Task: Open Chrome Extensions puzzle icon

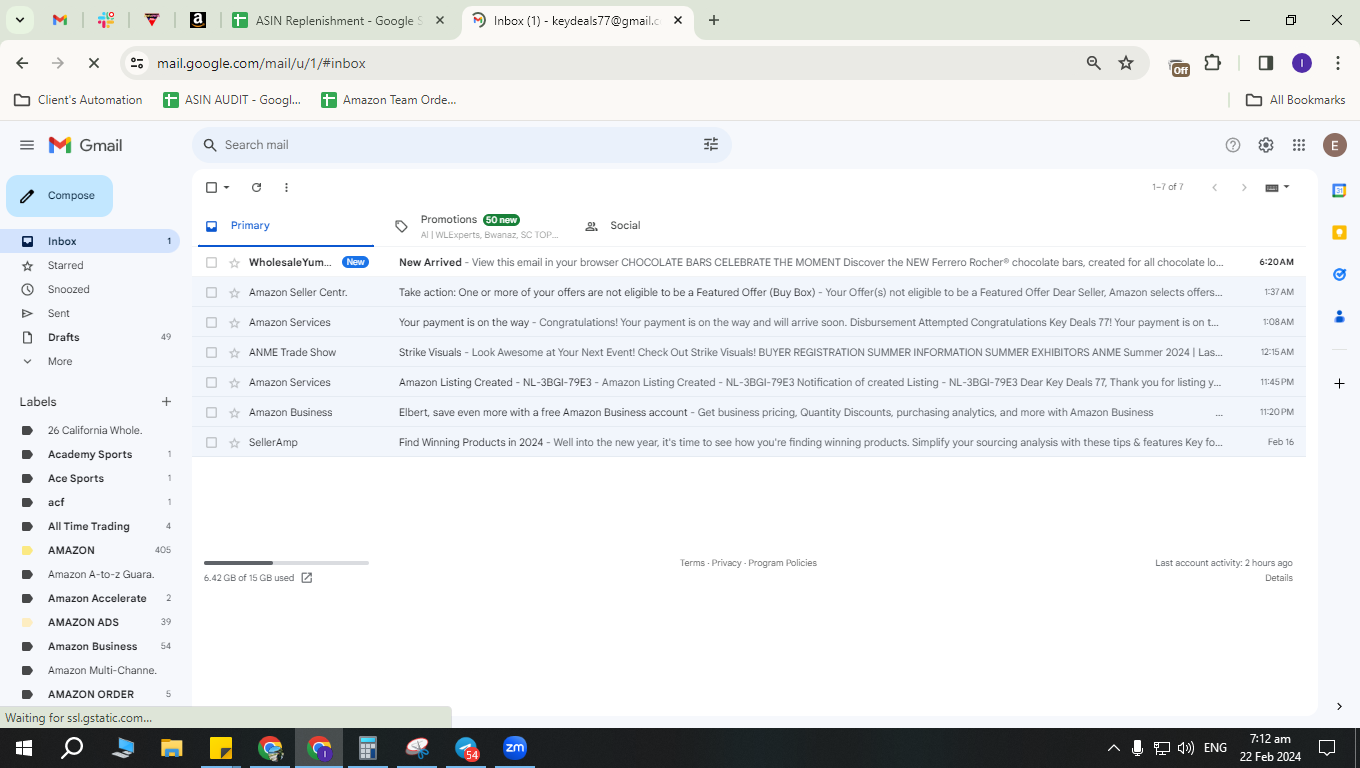Action: tap(1213, 63)
